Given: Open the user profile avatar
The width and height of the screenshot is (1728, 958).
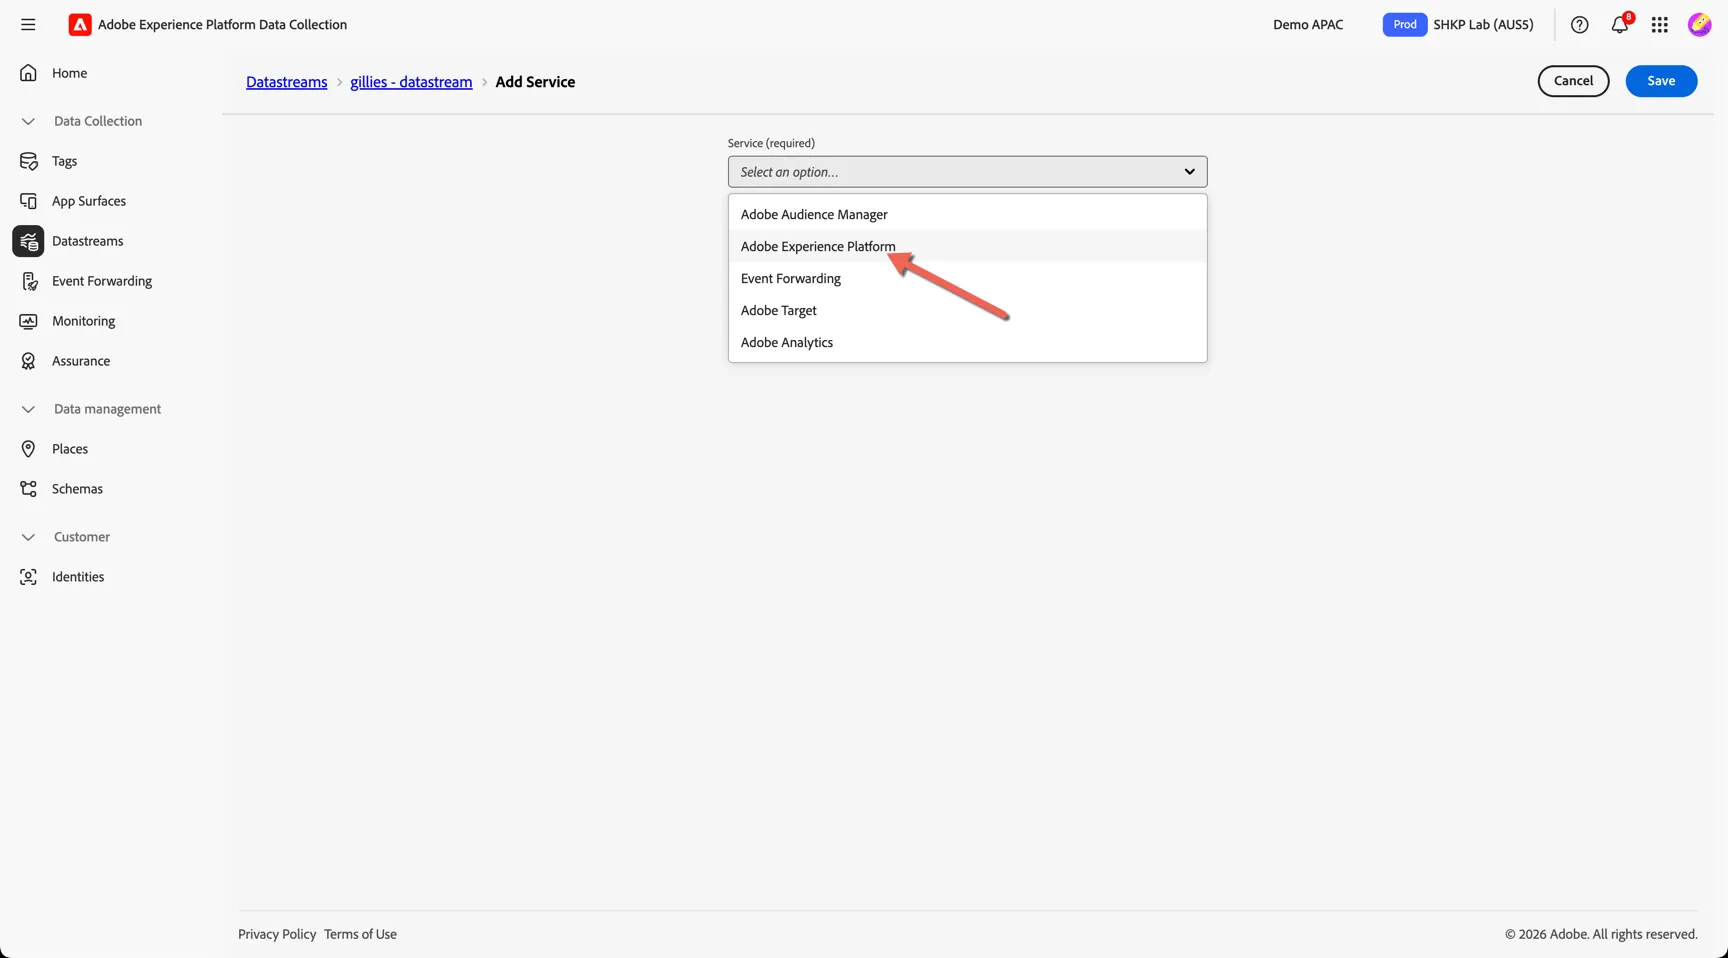Looking at the screenshot, I should click(x=1699, y=25).
